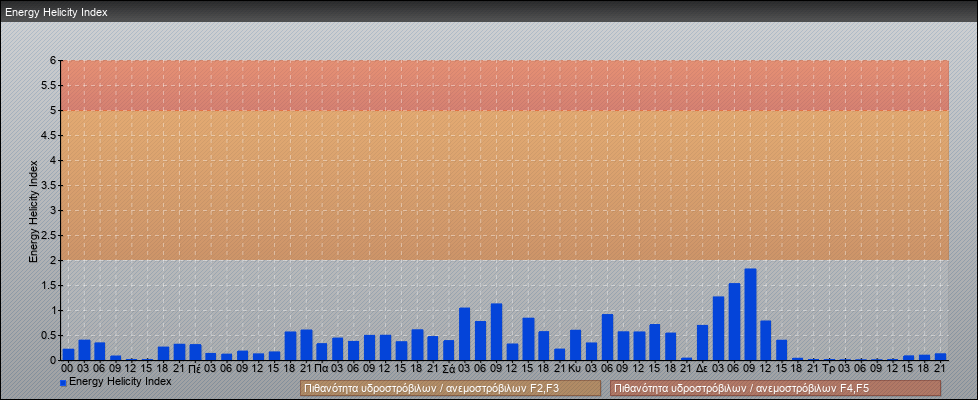Click the vertical y-axis title text
Image resolution: width=978 pixels, height=400 pixels.
click(x=33, y=211)
